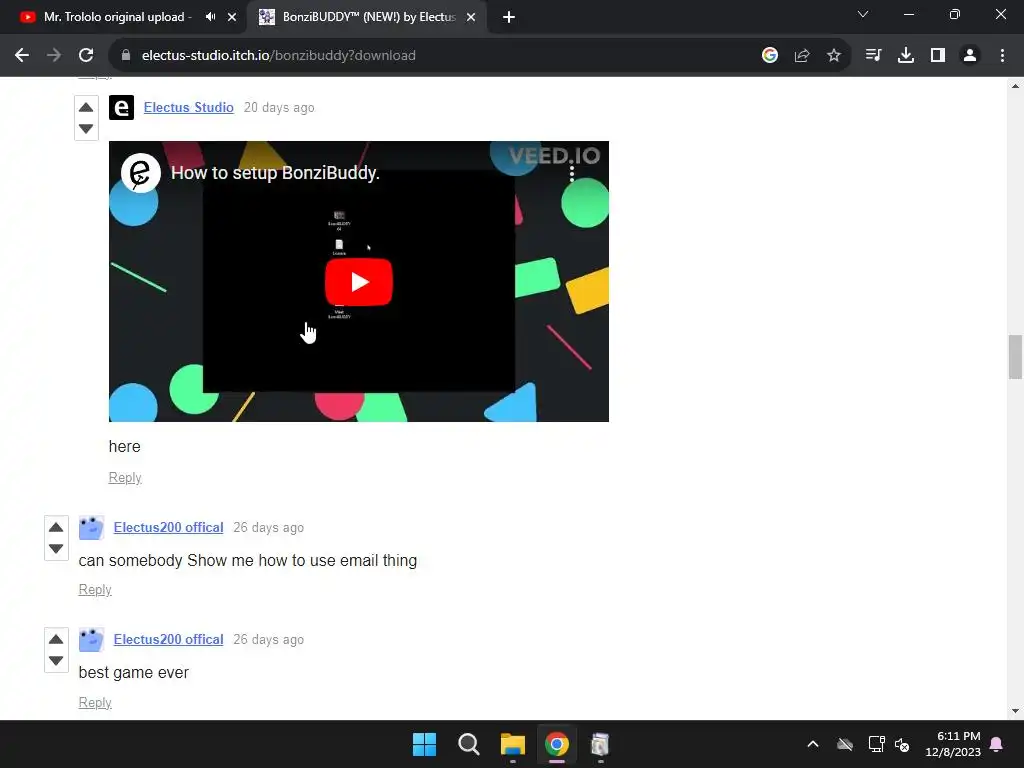Screen dimensions: 1024x768
Task: Open the media controls button
Action: 873,56
